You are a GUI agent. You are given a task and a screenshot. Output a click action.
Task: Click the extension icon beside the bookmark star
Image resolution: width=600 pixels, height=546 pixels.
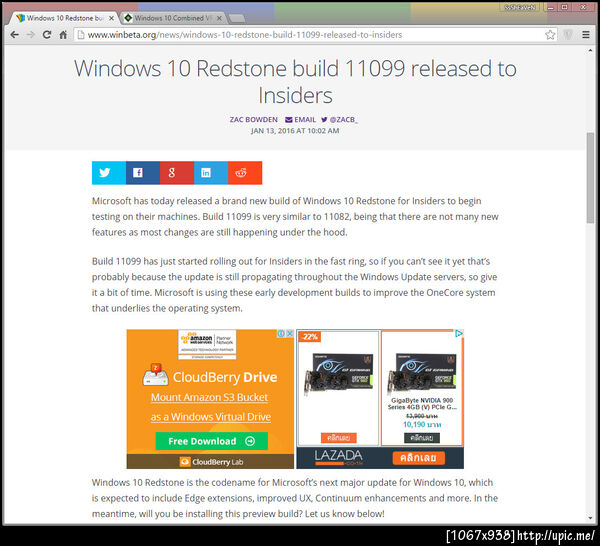568,35
